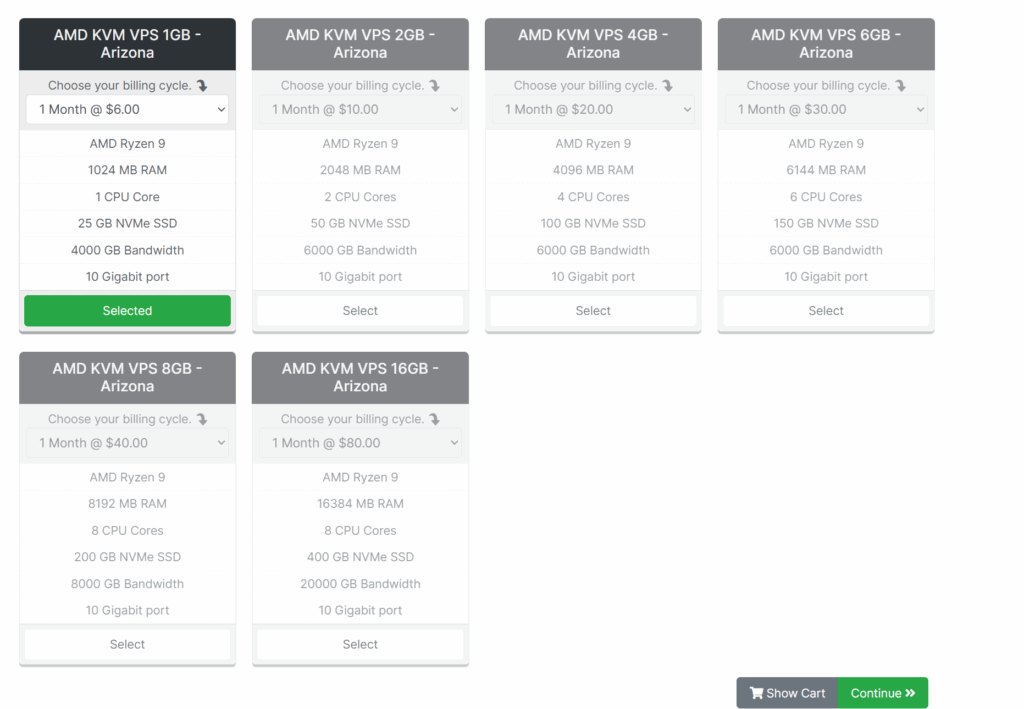Click the green Selected button on 1GB plan

coord(127,311)
